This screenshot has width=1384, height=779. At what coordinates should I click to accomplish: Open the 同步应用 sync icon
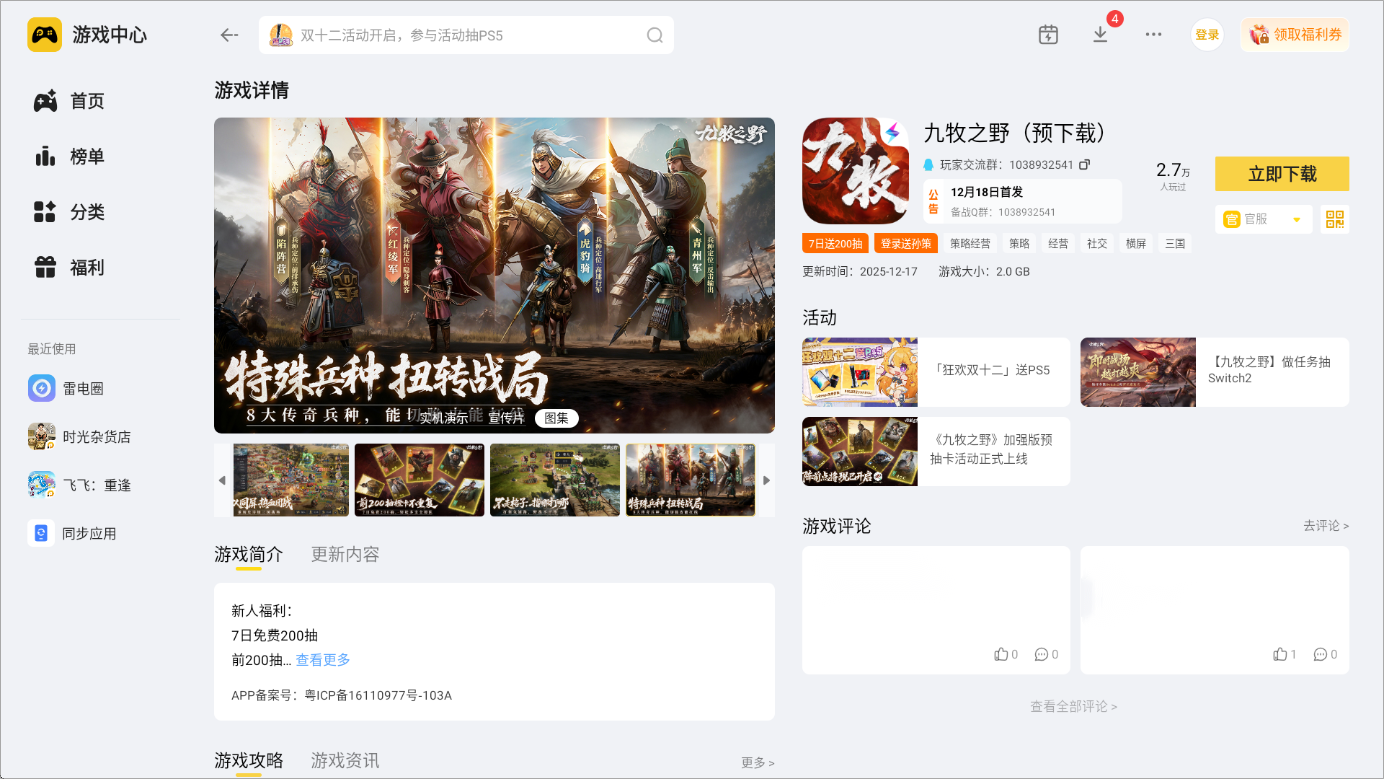click(x=41, y=533)
